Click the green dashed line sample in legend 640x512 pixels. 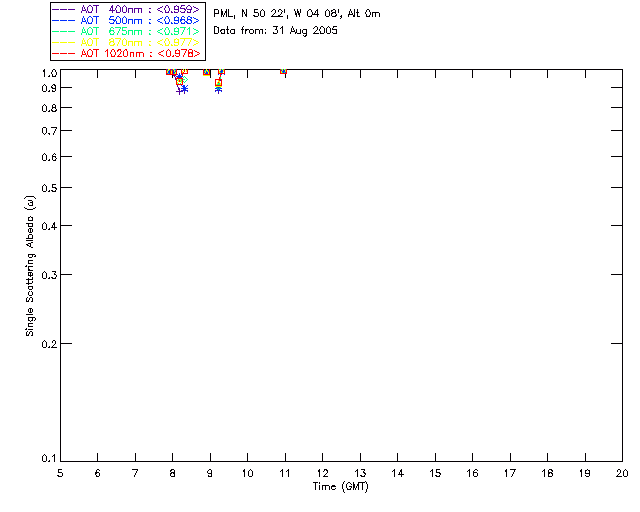64,31
